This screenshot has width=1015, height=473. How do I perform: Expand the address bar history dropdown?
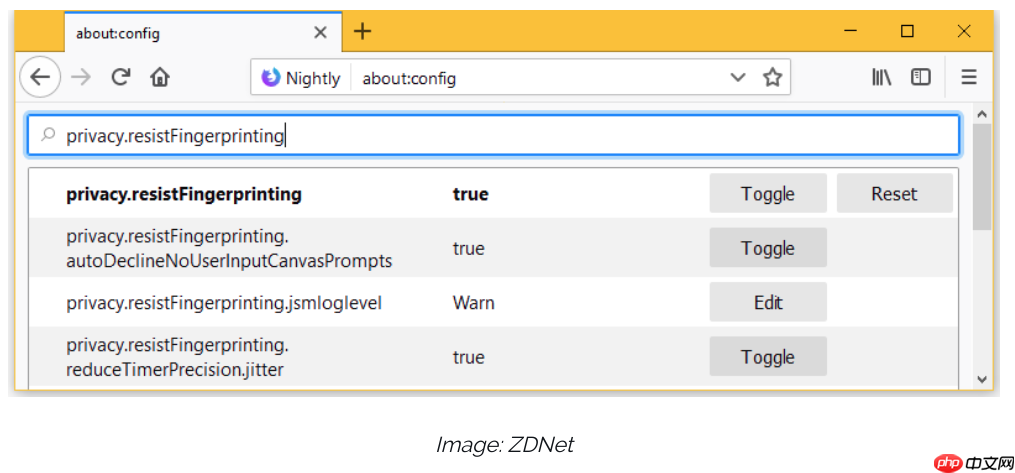pyautogui.click(x=738, y=77)
